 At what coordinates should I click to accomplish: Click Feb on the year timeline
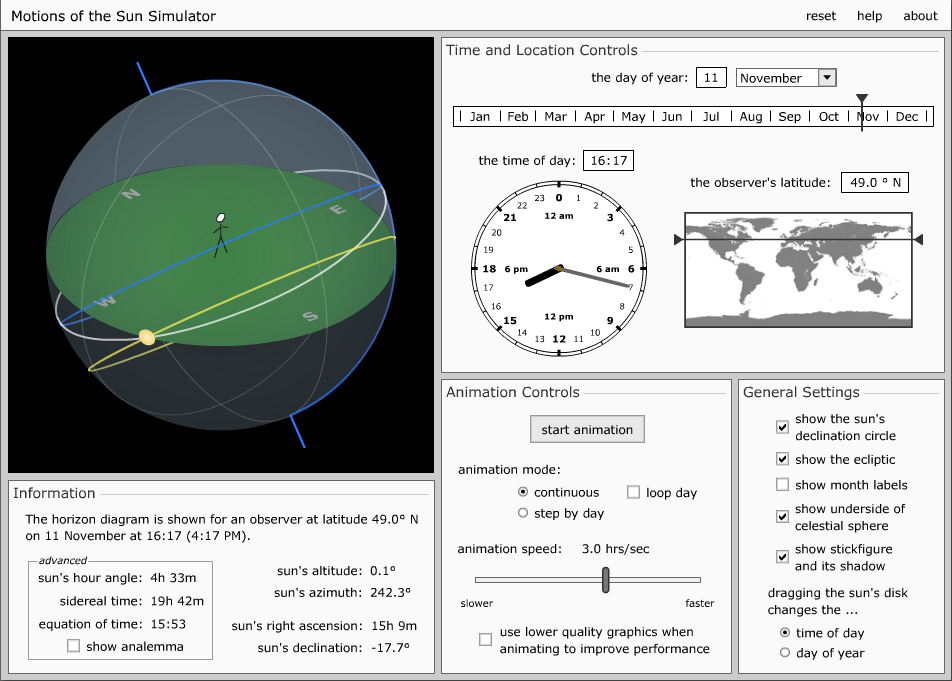point(518,117)
